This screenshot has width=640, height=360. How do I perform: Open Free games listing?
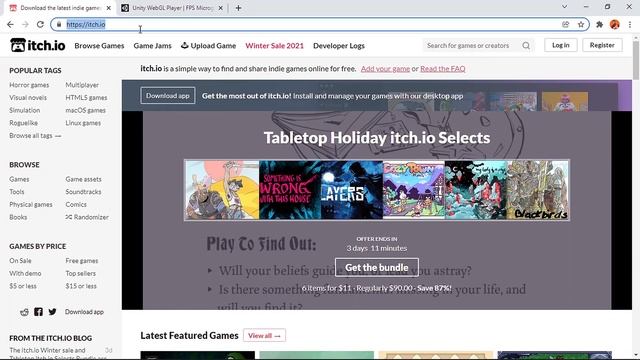click(82, 261)
